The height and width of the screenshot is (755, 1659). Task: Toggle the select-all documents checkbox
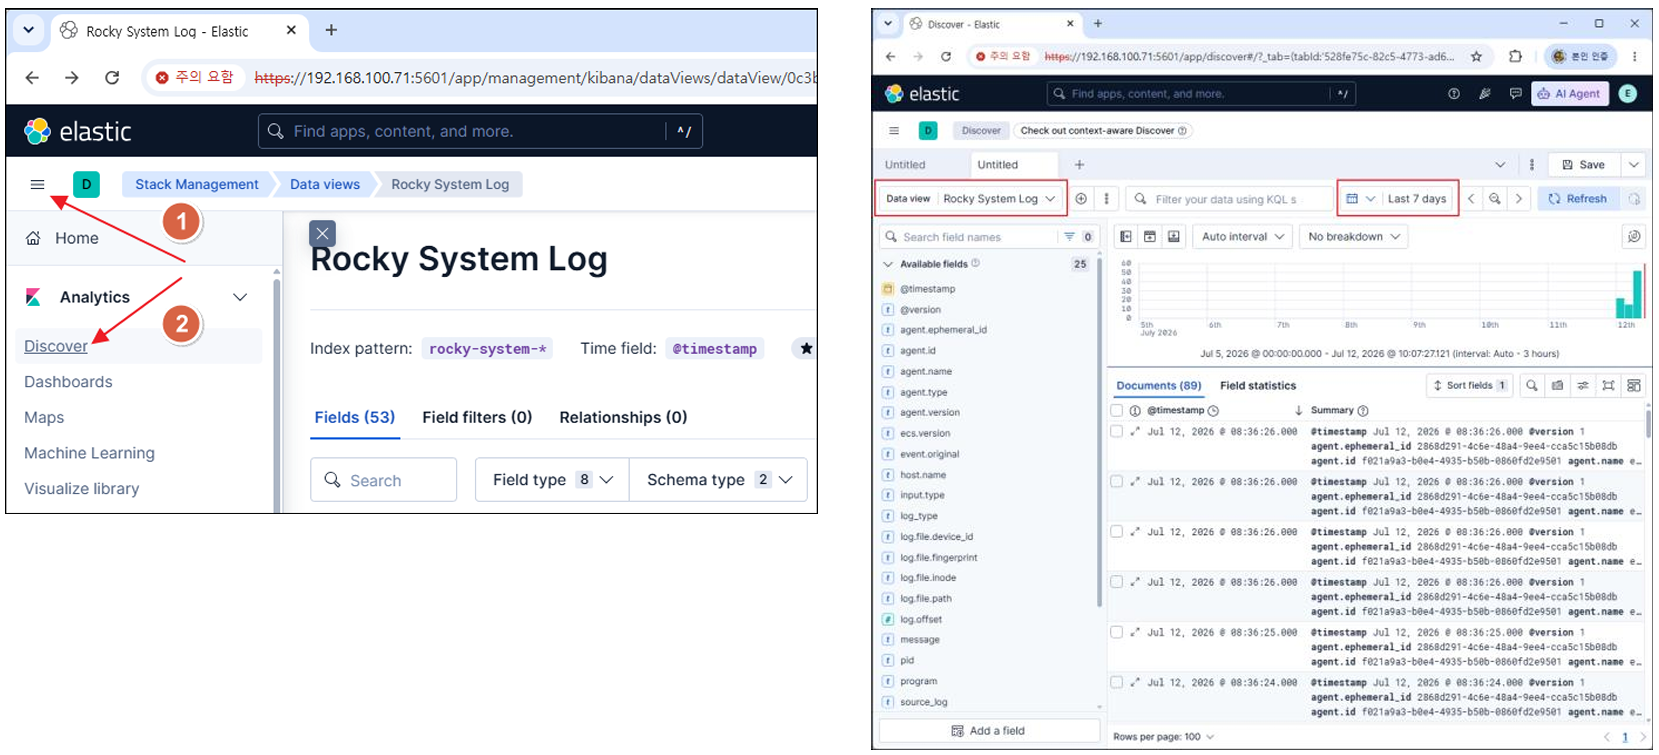(x=1117, y=411)
